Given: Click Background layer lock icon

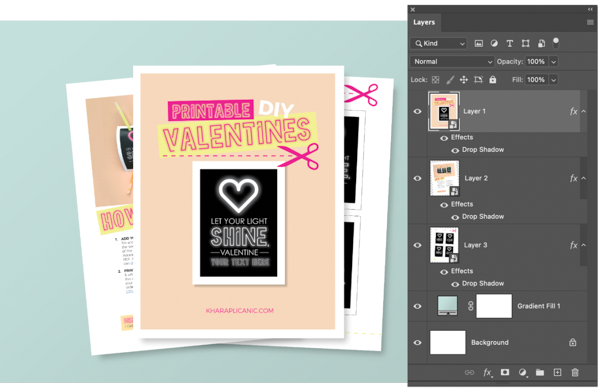Looking at the screenshot, I should pos(572,342).
